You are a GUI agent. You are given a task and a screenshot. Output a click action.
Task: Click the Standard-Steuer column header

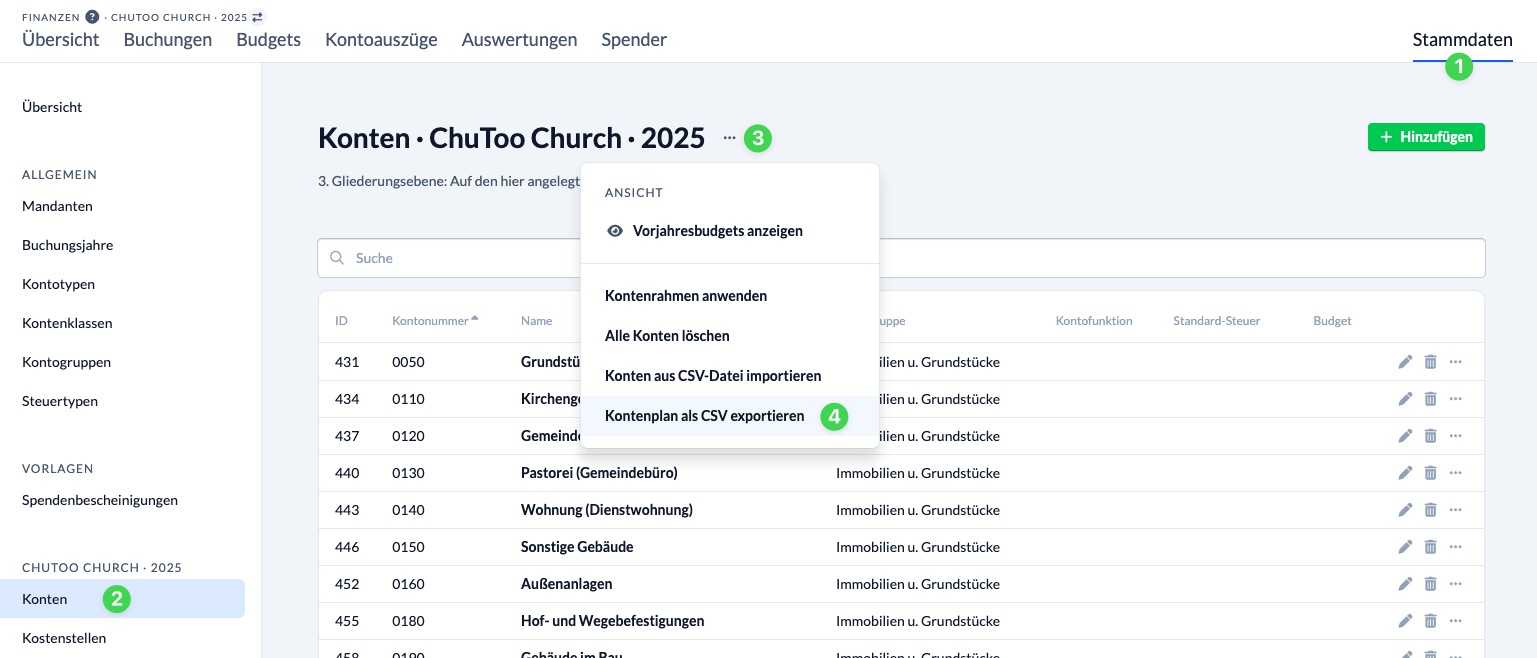pos(1216,321)
